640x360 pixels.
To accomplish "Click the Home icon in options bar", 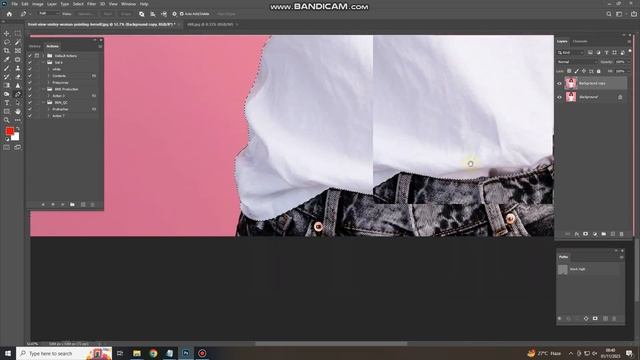I will pos(9,14).
